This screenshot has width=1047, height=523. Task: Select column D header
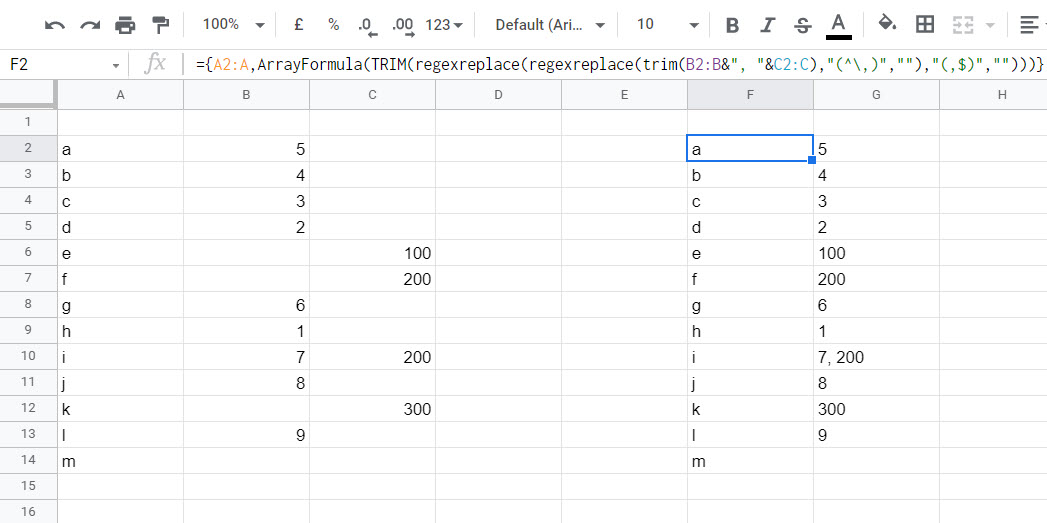tap(498, 95)
